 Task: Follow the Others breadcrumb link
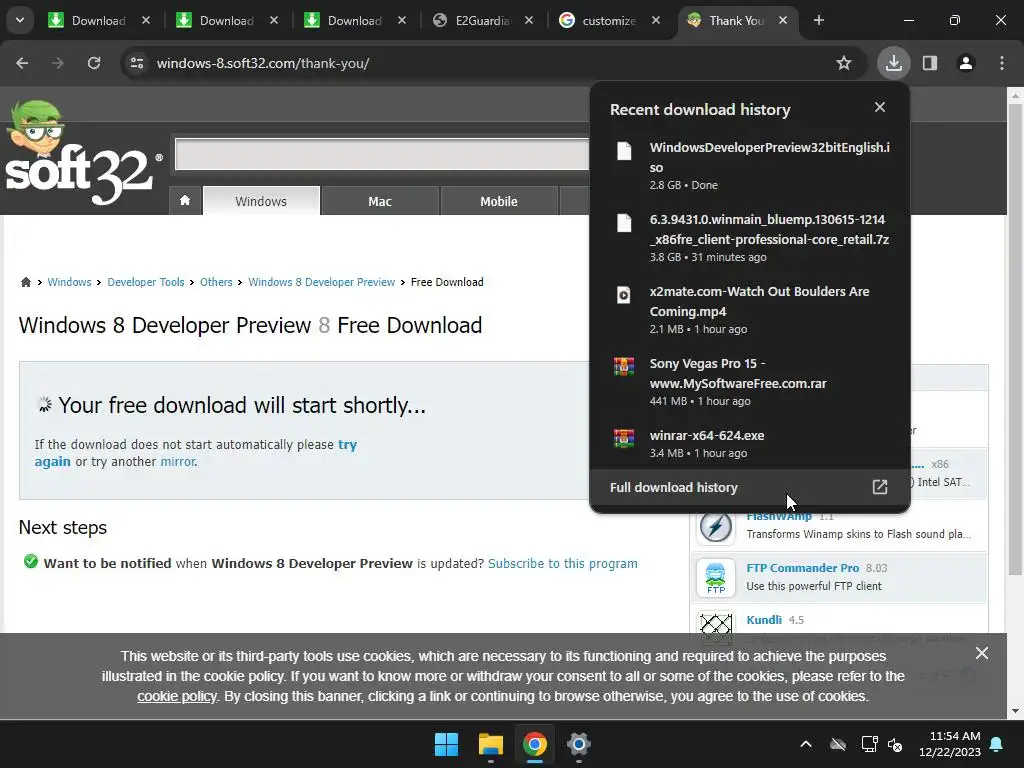pyautogui.click(x=216, y=282)
